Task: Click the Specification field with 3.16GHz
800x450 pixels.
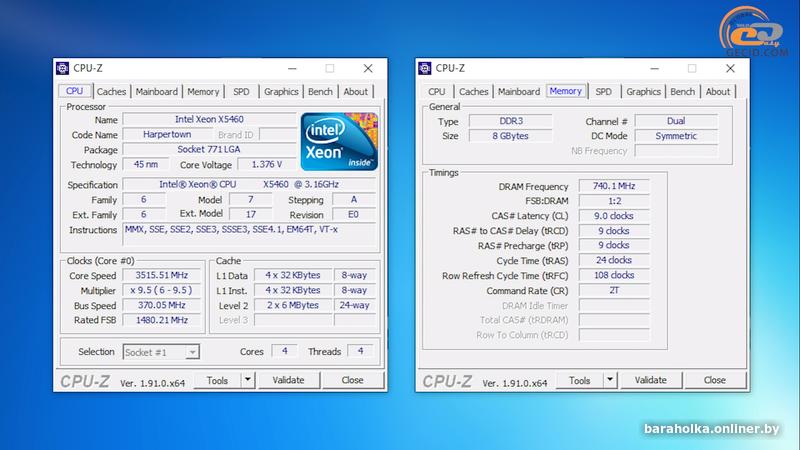Action: pos(249,184)
